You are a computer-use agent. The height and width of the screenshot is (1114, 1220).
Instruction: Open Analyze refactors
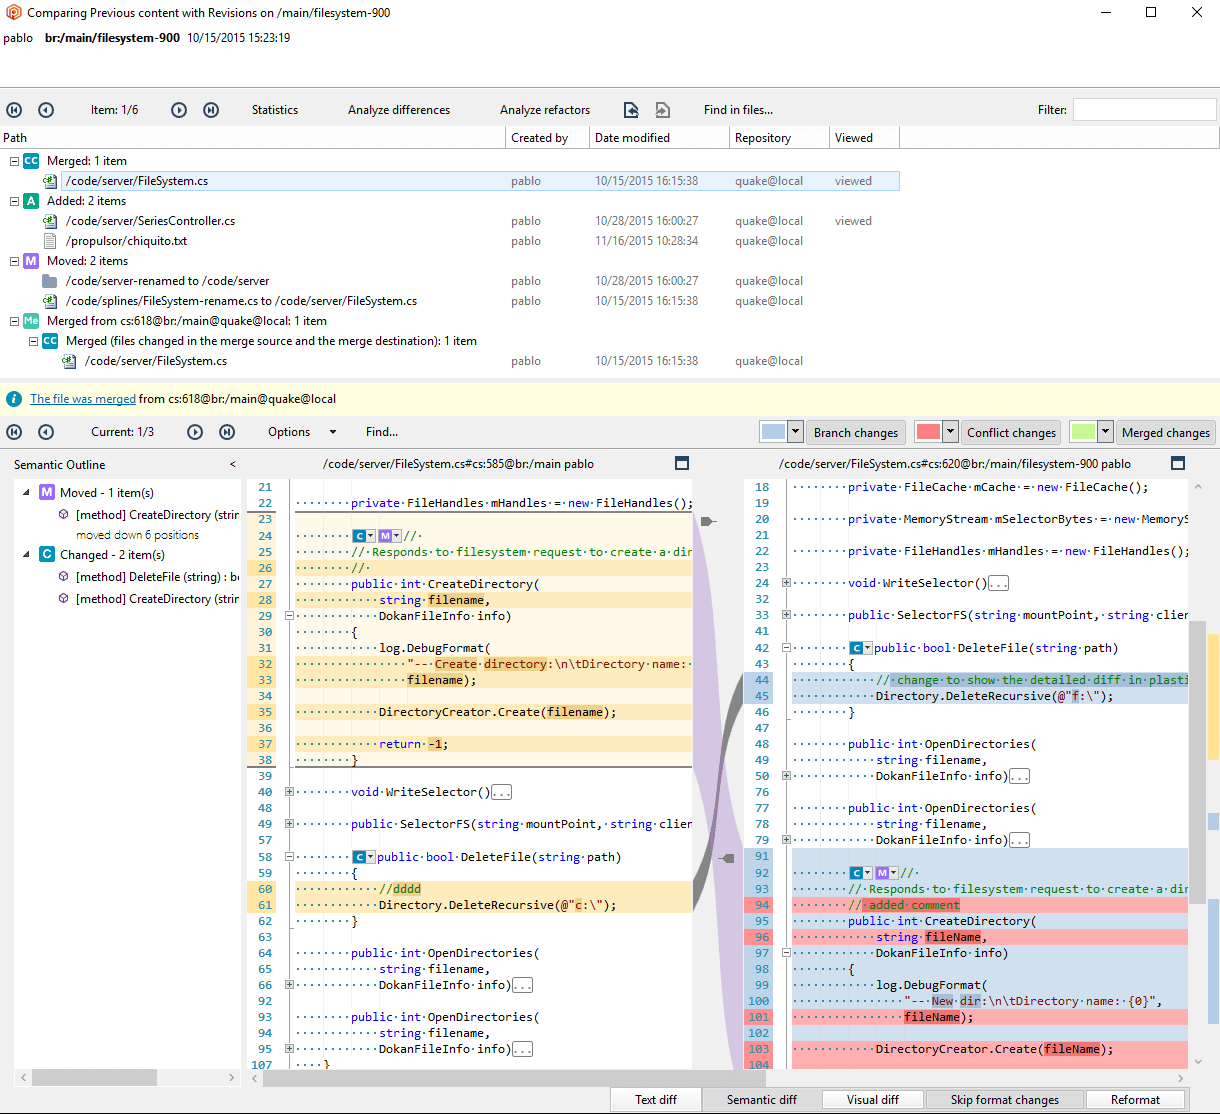click(x=545, y=110)
